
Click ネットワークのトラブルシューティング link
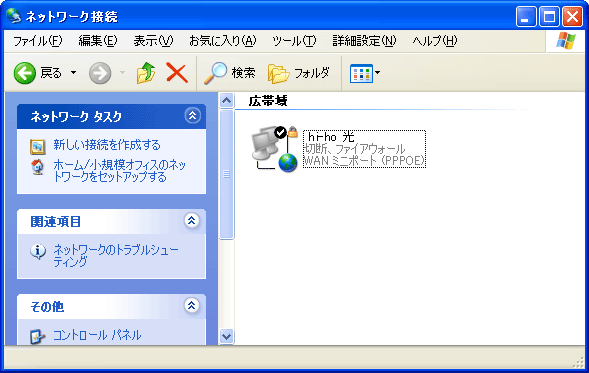(116, 255)
